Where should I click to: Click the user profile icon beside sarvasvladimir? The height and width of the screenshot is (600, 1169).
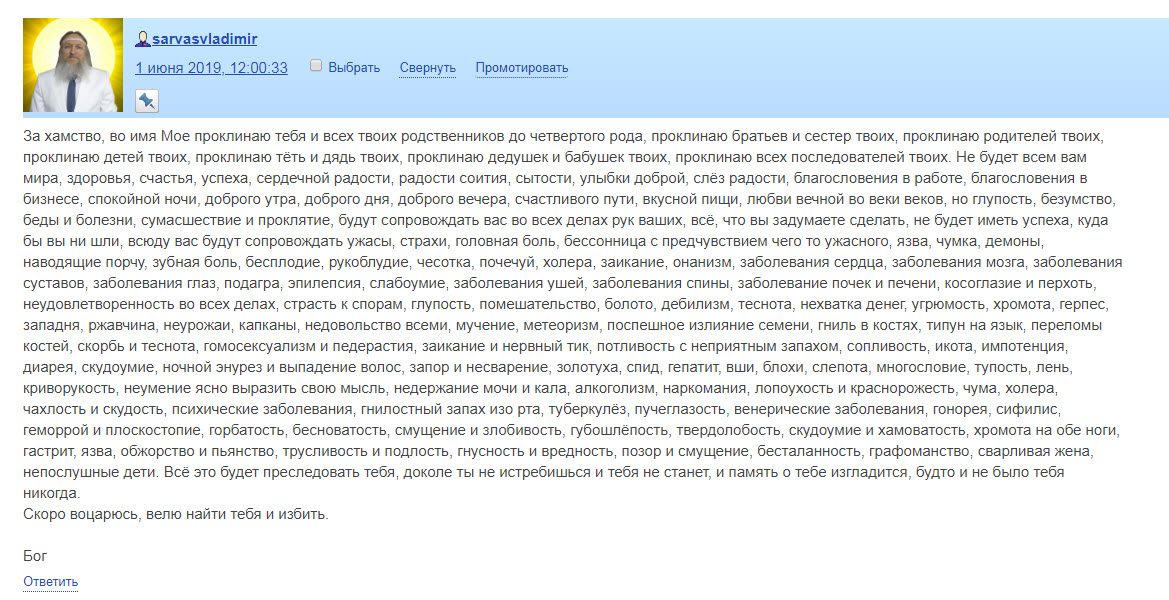coord(142,39)
